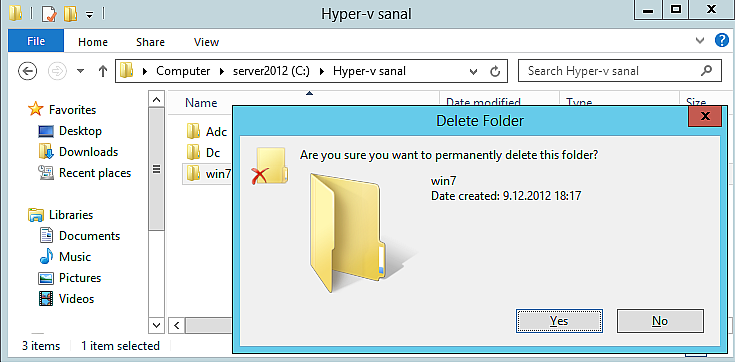Screen dimensions: 735x363
Task: Select the win7 folder row
Action: [208, 174]
